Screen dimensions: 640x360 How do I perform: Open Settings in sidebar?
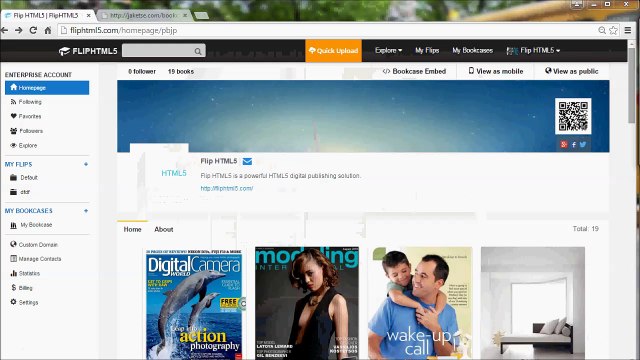(24, 302)
